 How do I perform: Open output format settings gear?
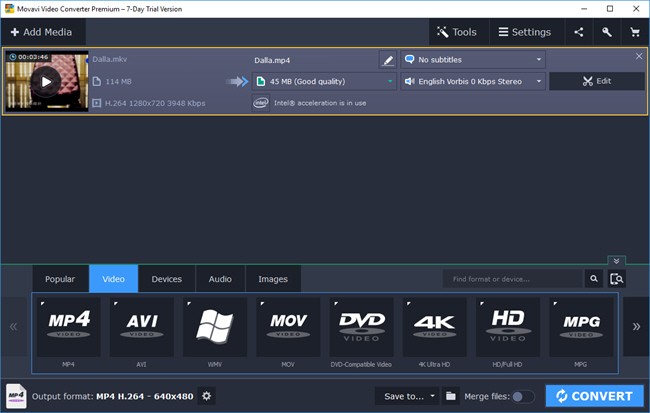206,396
